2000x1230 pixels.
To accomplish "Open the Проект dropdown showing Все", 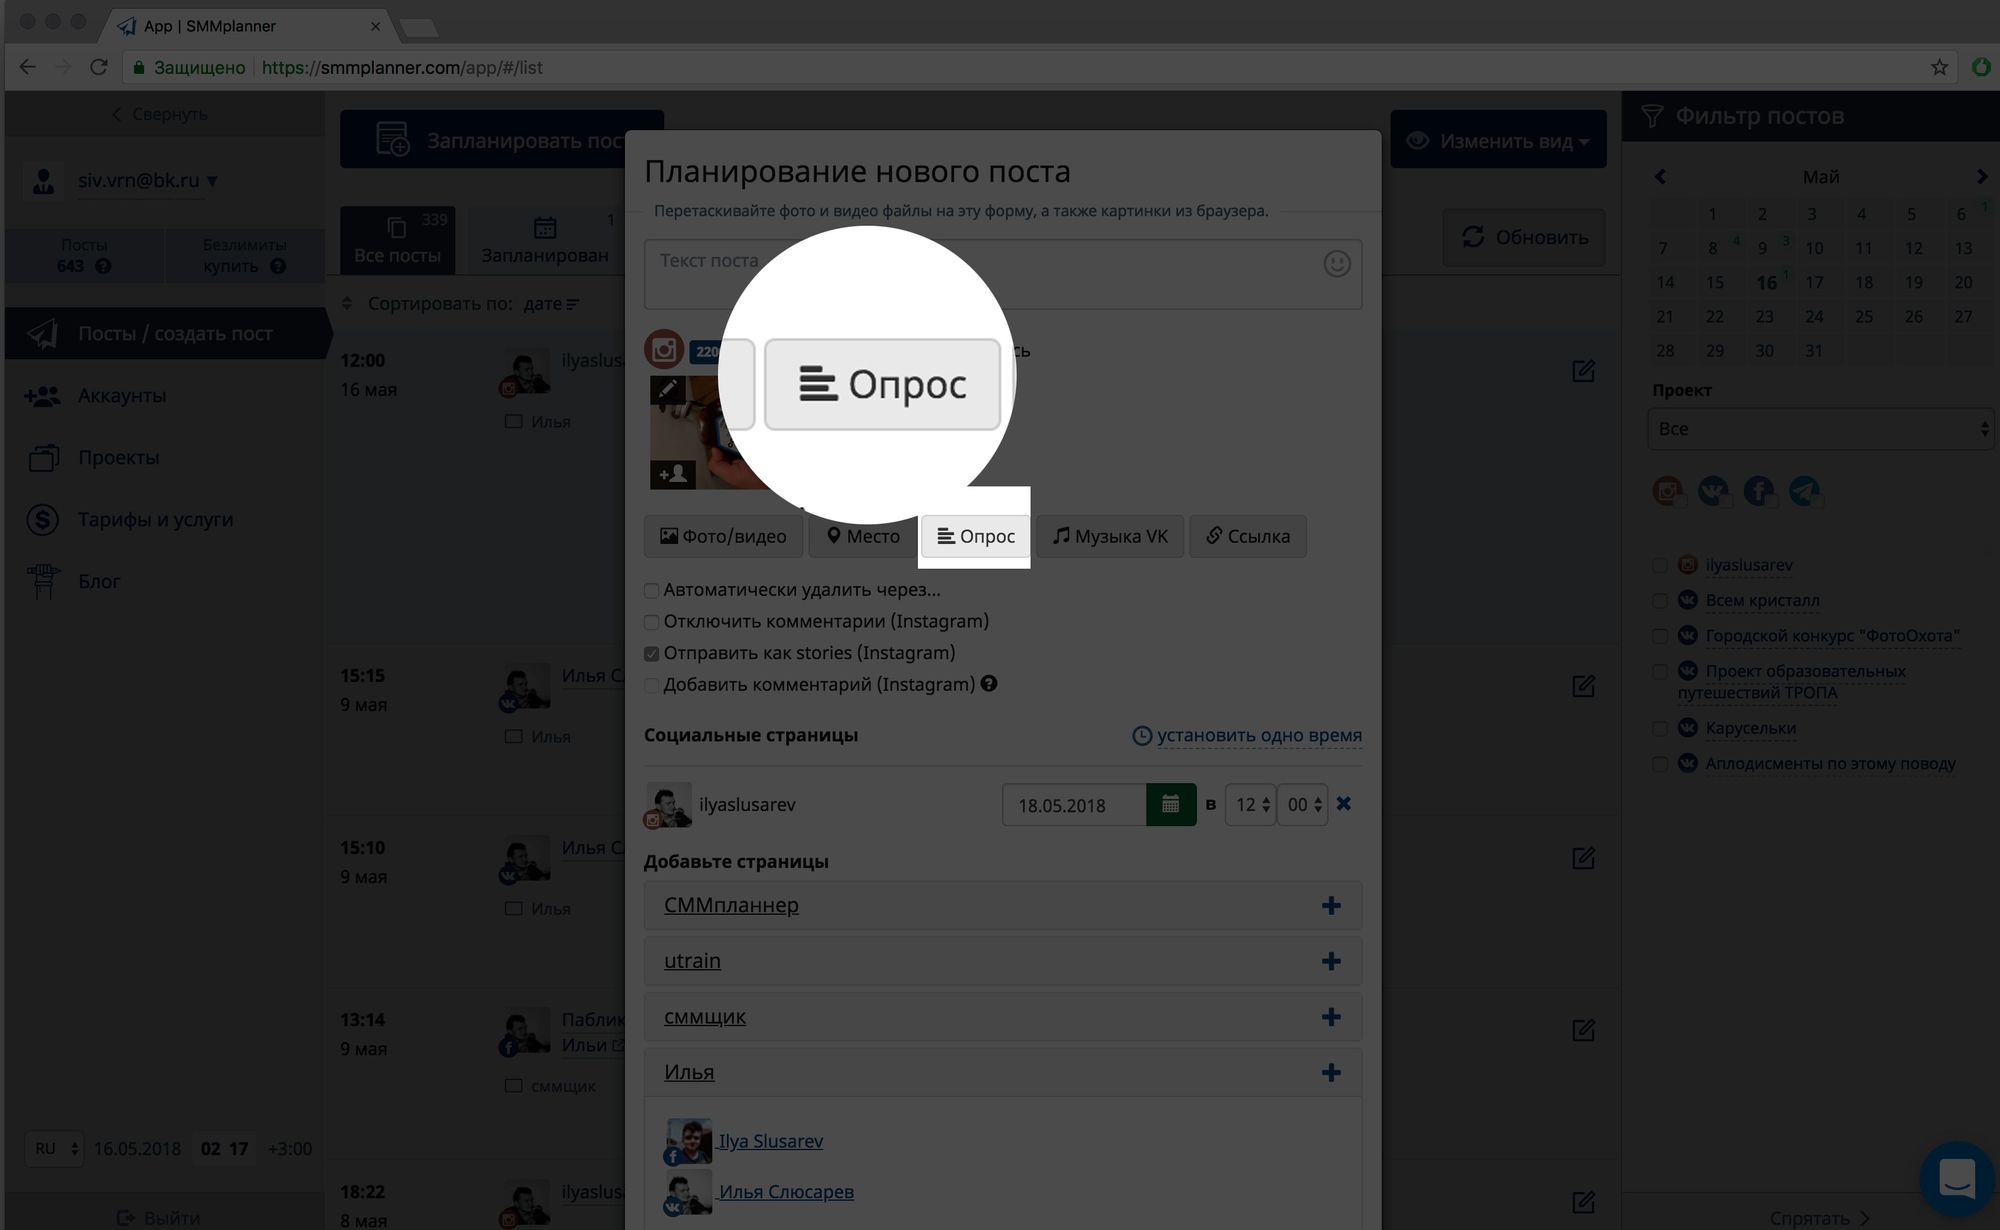I will click(1820, 429).
